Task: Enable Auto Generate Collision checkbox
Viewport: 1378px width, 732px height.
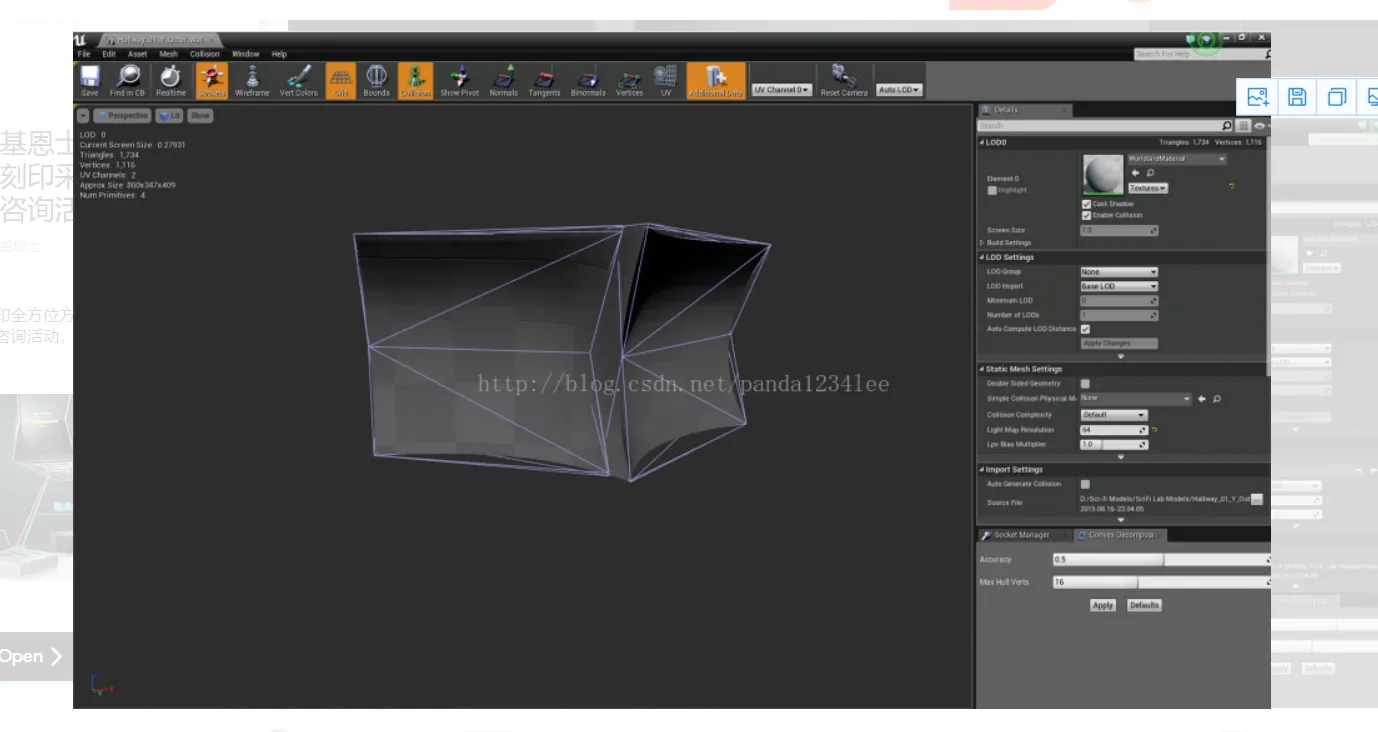Action: (x=1085, y=484)
